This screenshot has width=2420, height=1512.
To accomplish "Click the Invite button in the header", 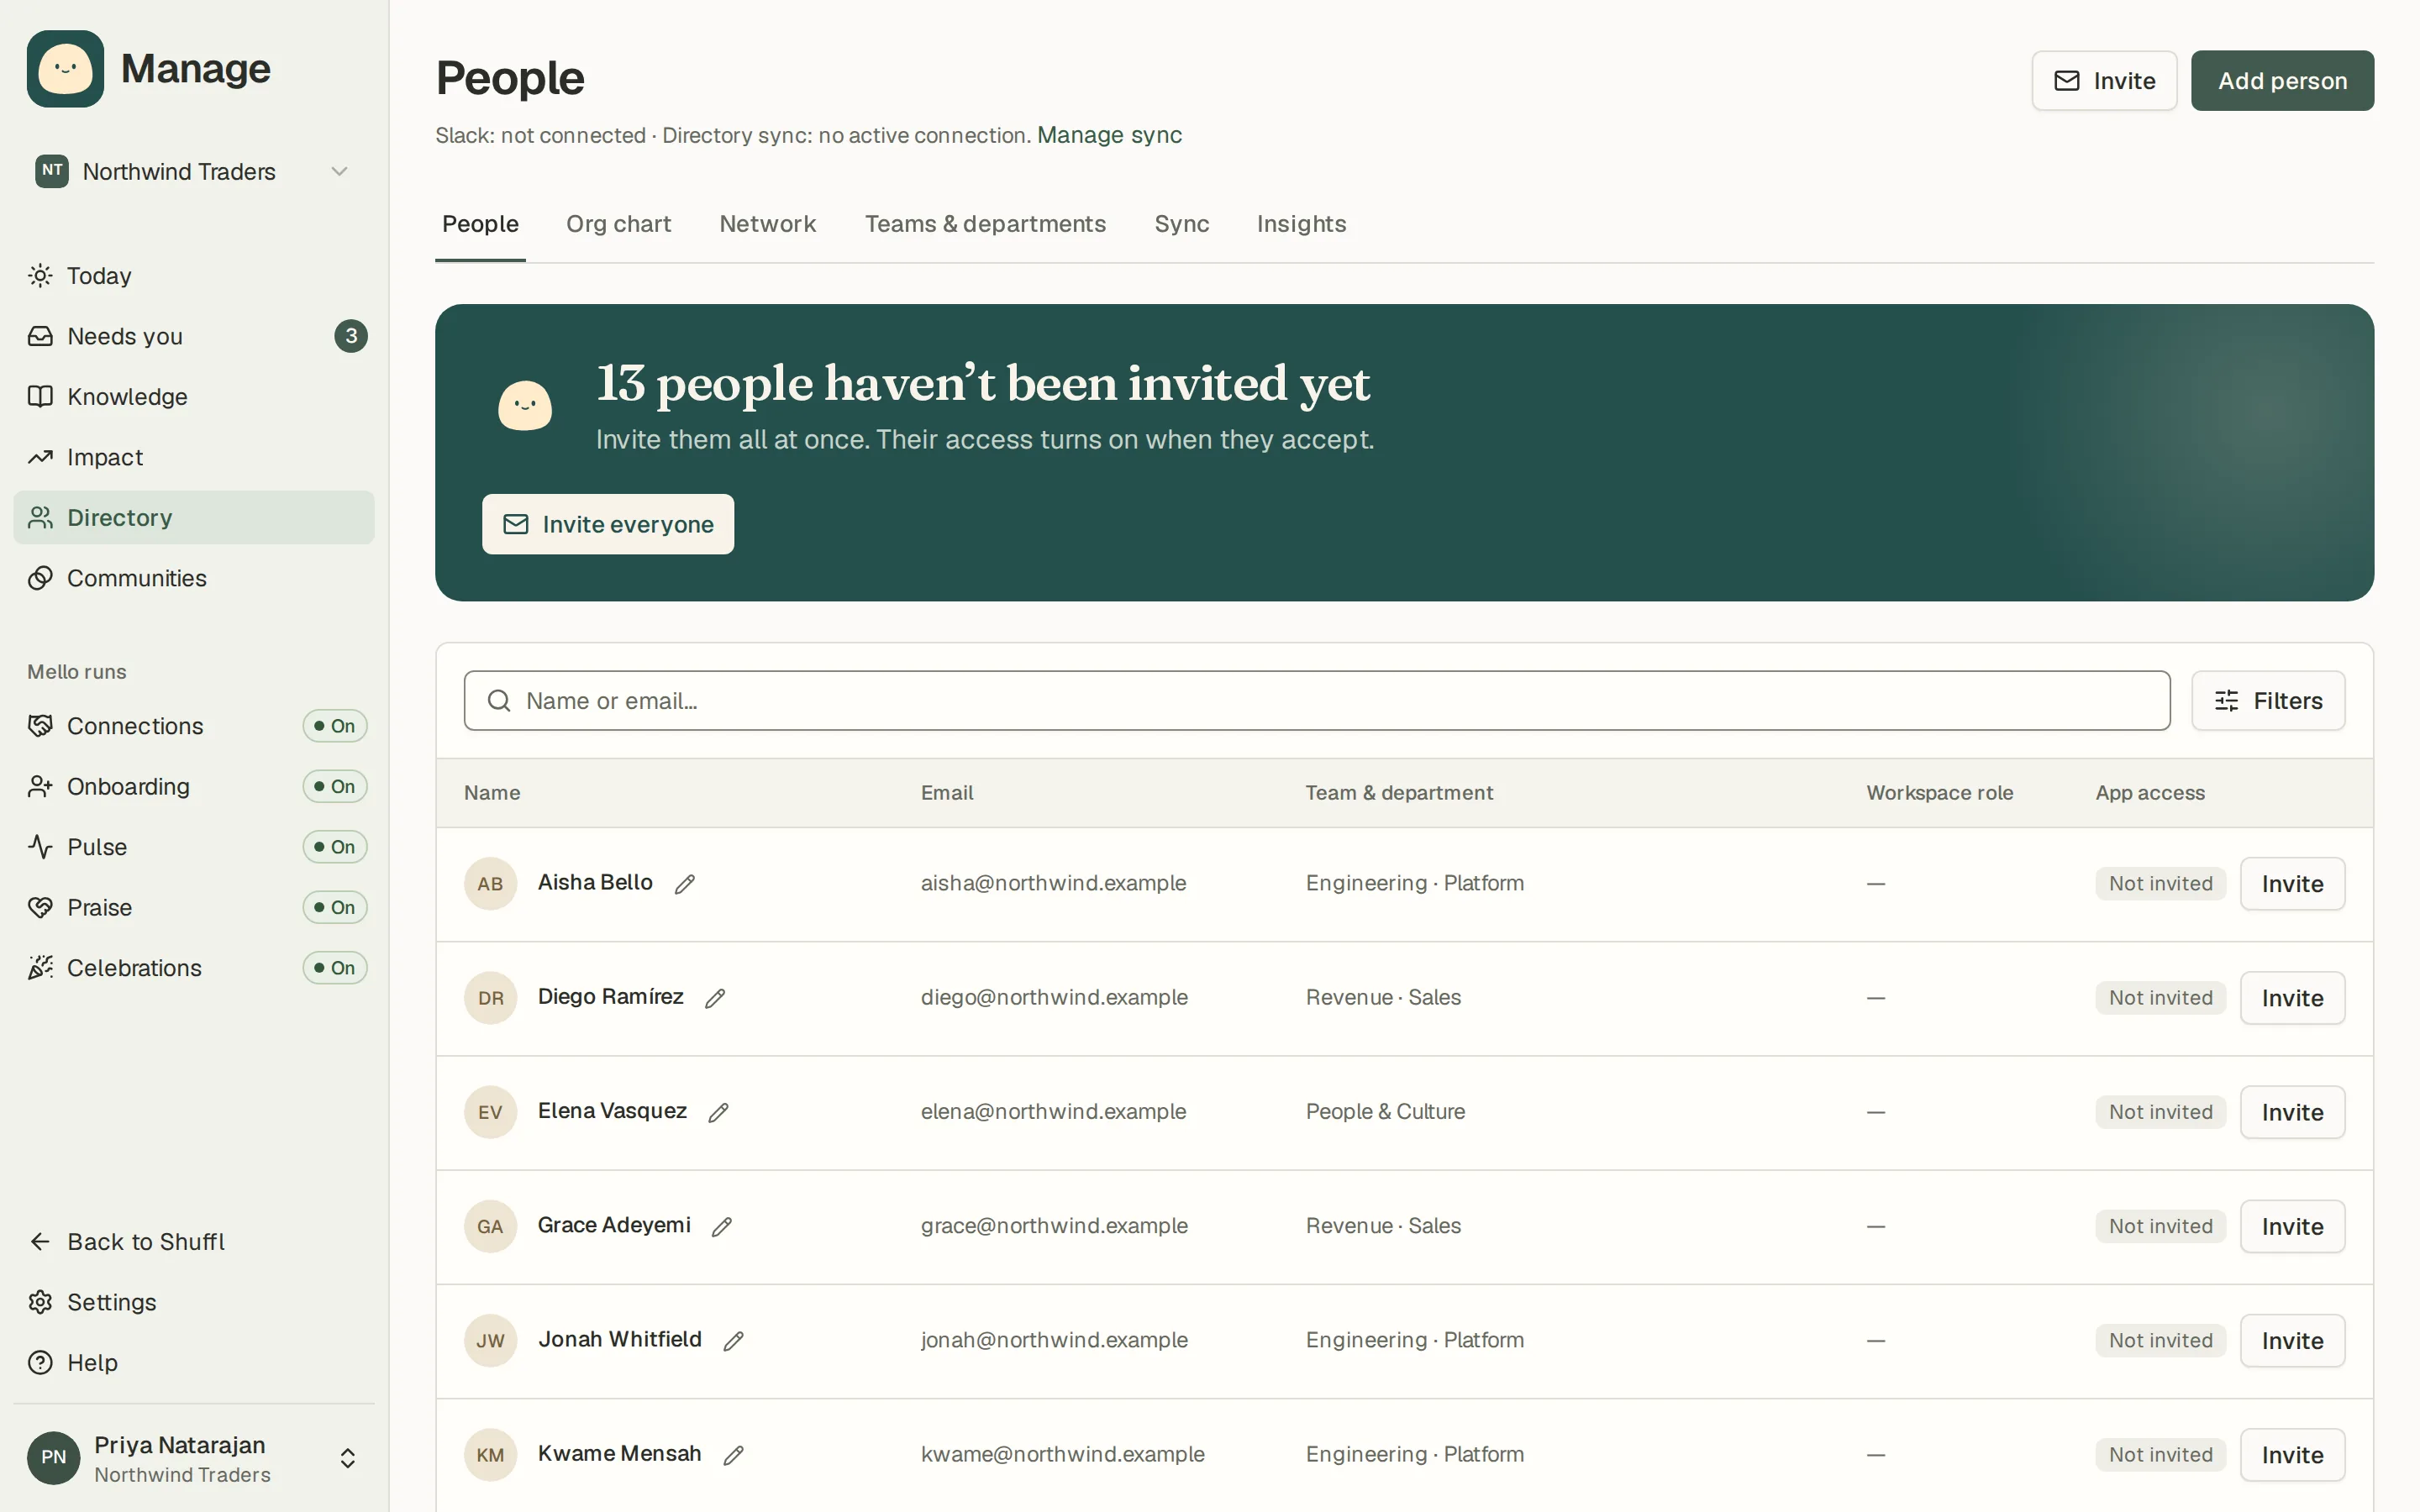I will (2104, 81).
